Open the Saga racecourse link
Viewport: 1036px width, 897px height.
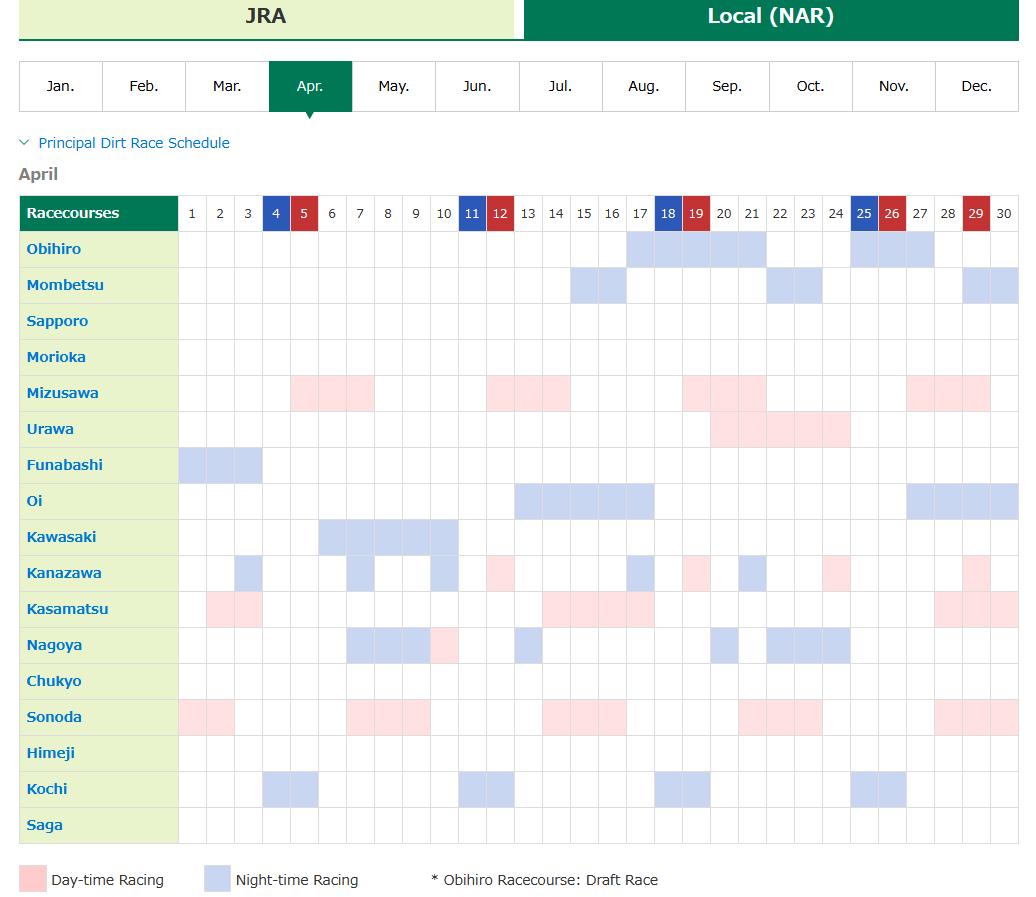[x=44, y=825]
